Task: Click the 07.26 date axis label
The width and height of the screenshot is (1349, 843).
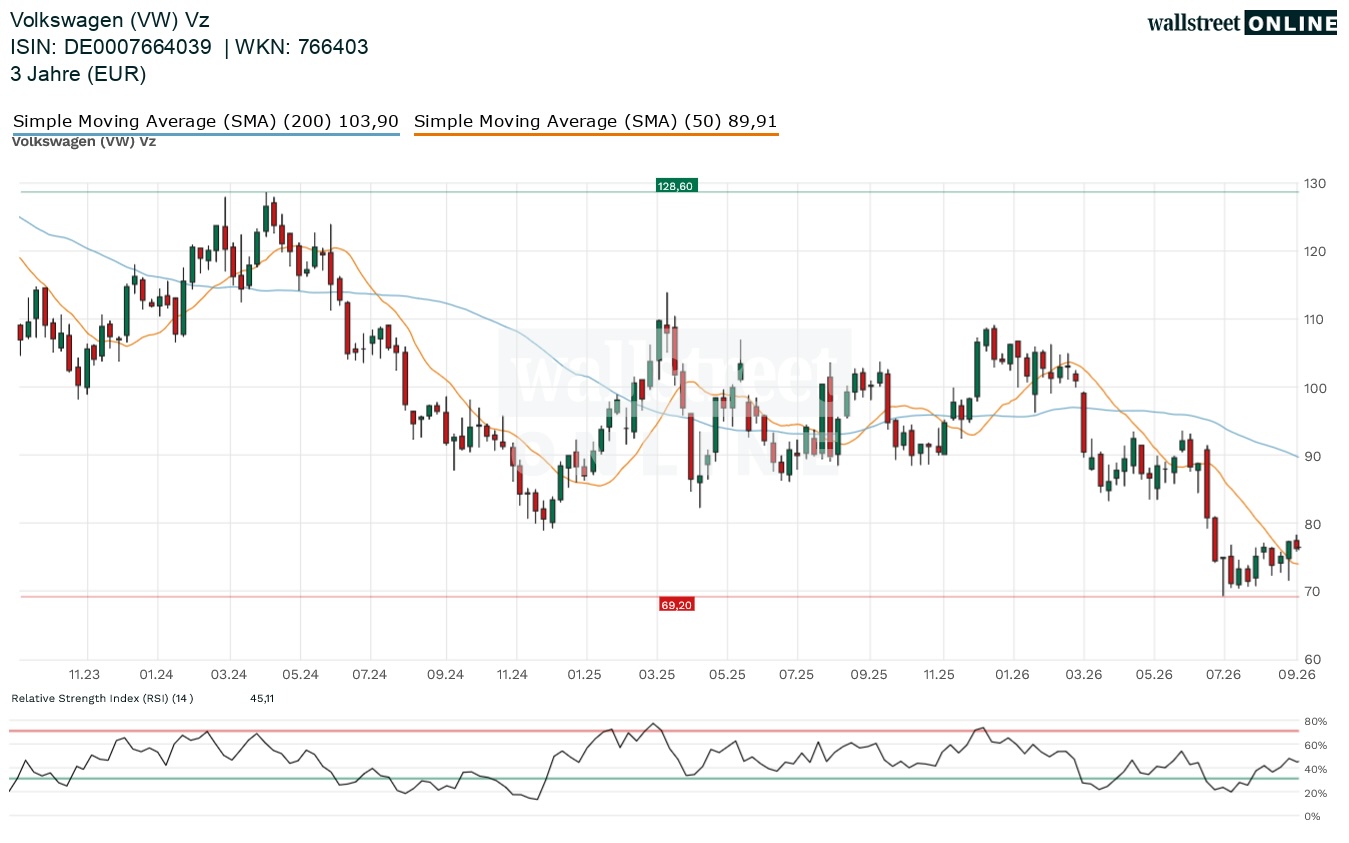Action: click(1223, 675)
